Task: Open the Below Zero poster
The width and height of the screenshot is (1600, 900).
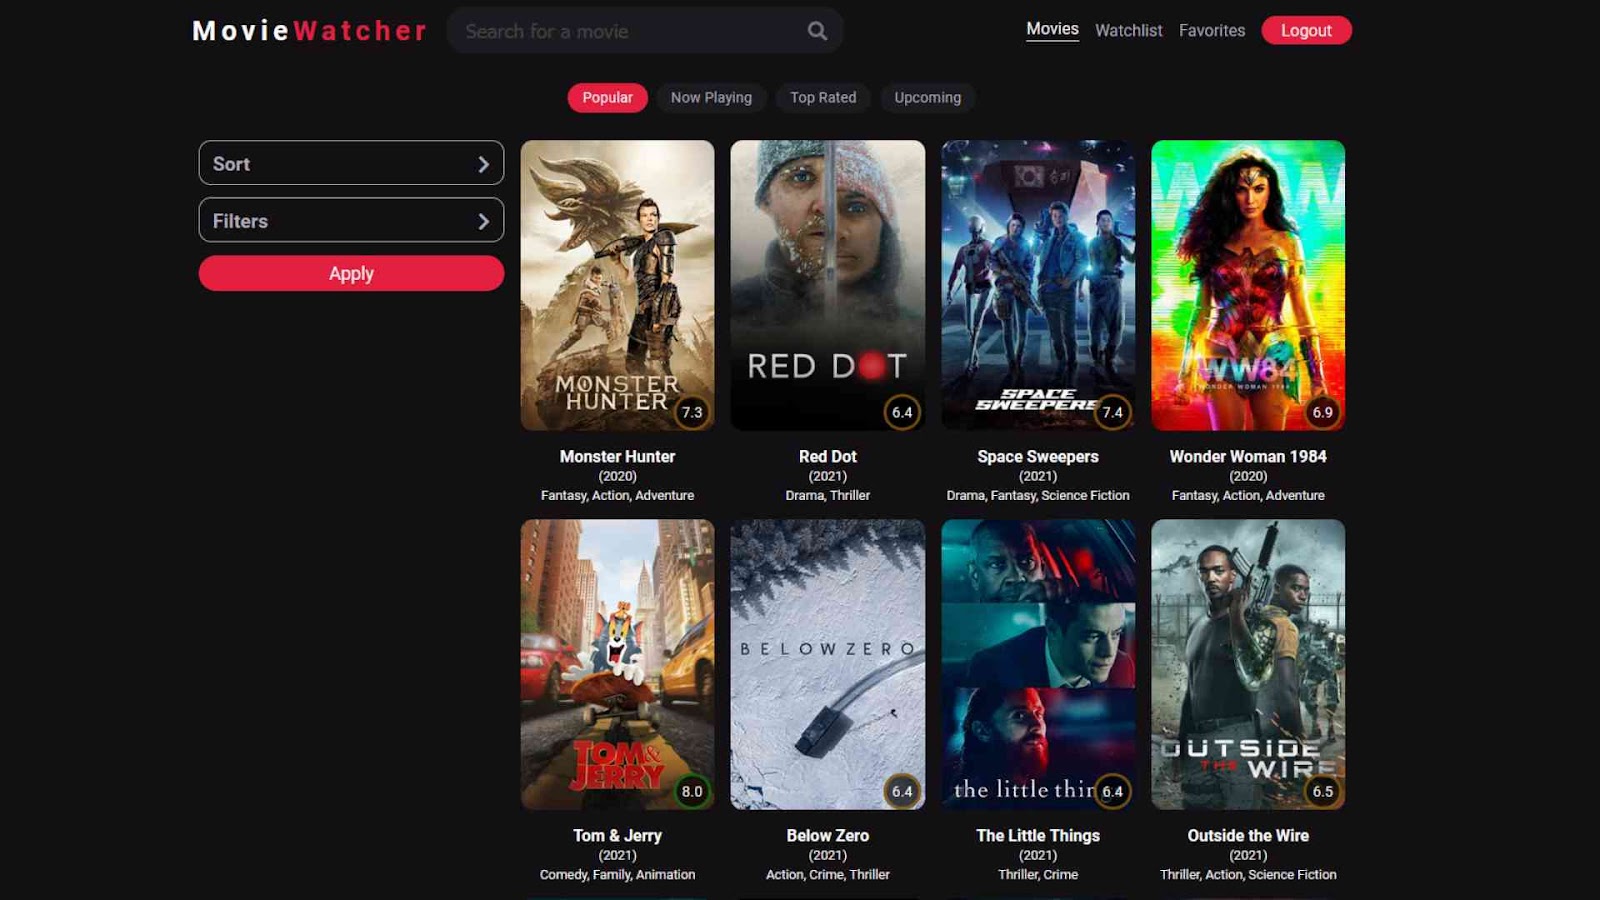Action: [x=828, y=664]
